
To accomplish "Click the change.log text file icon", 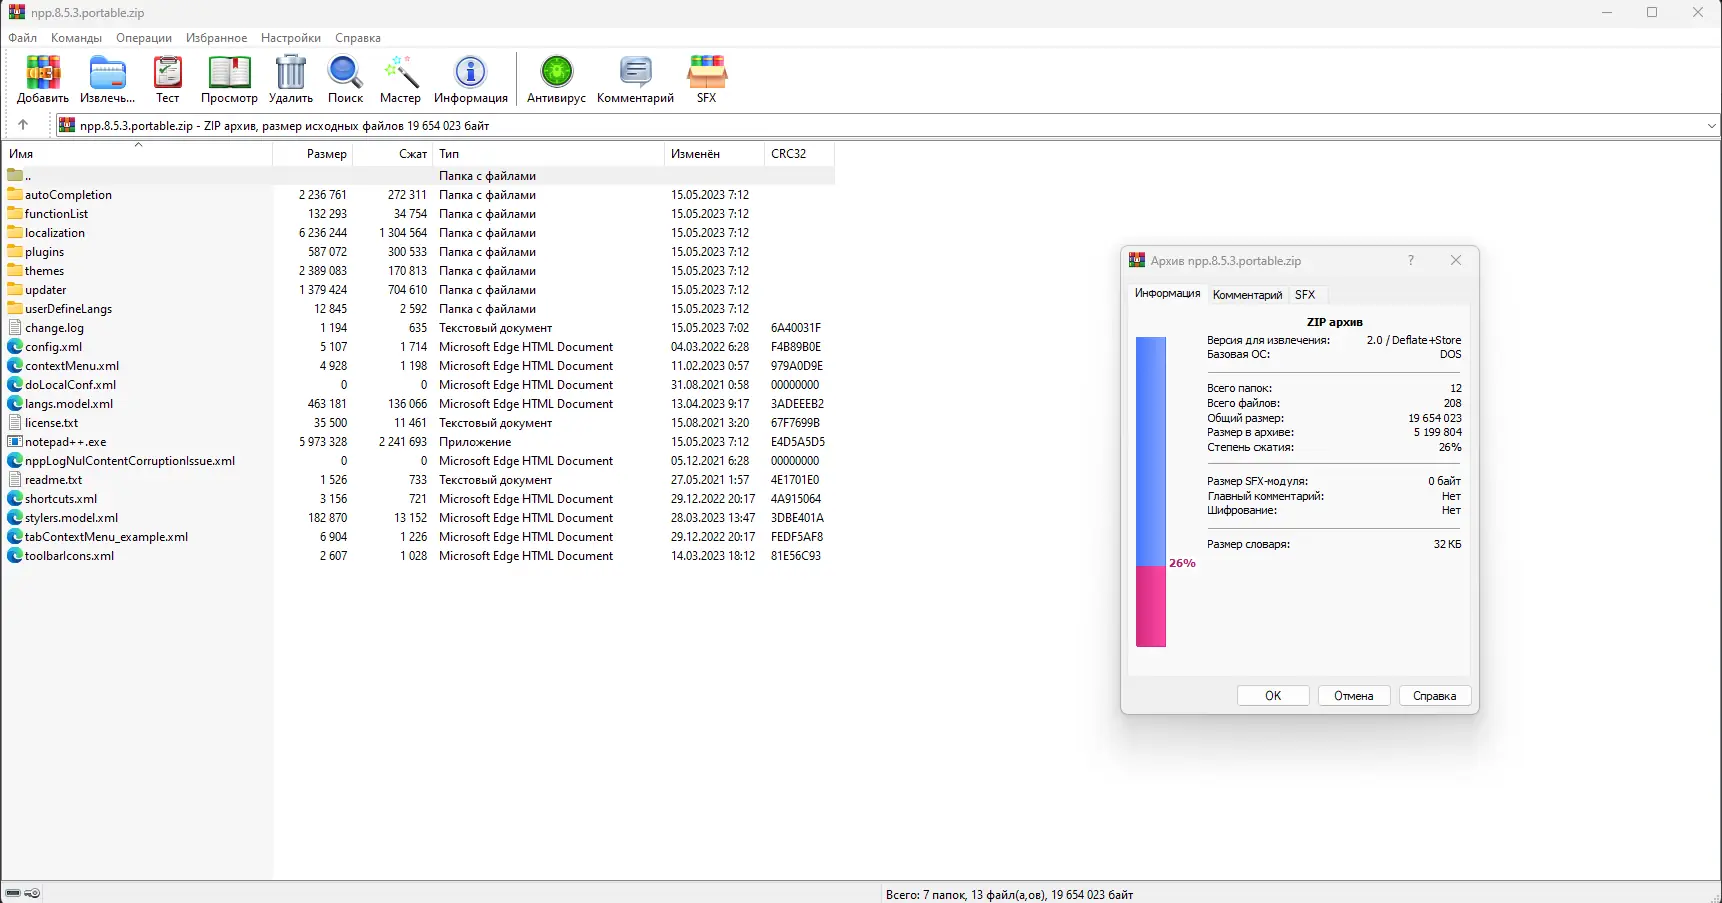I will pyautogui.click(x=15, y=327).
